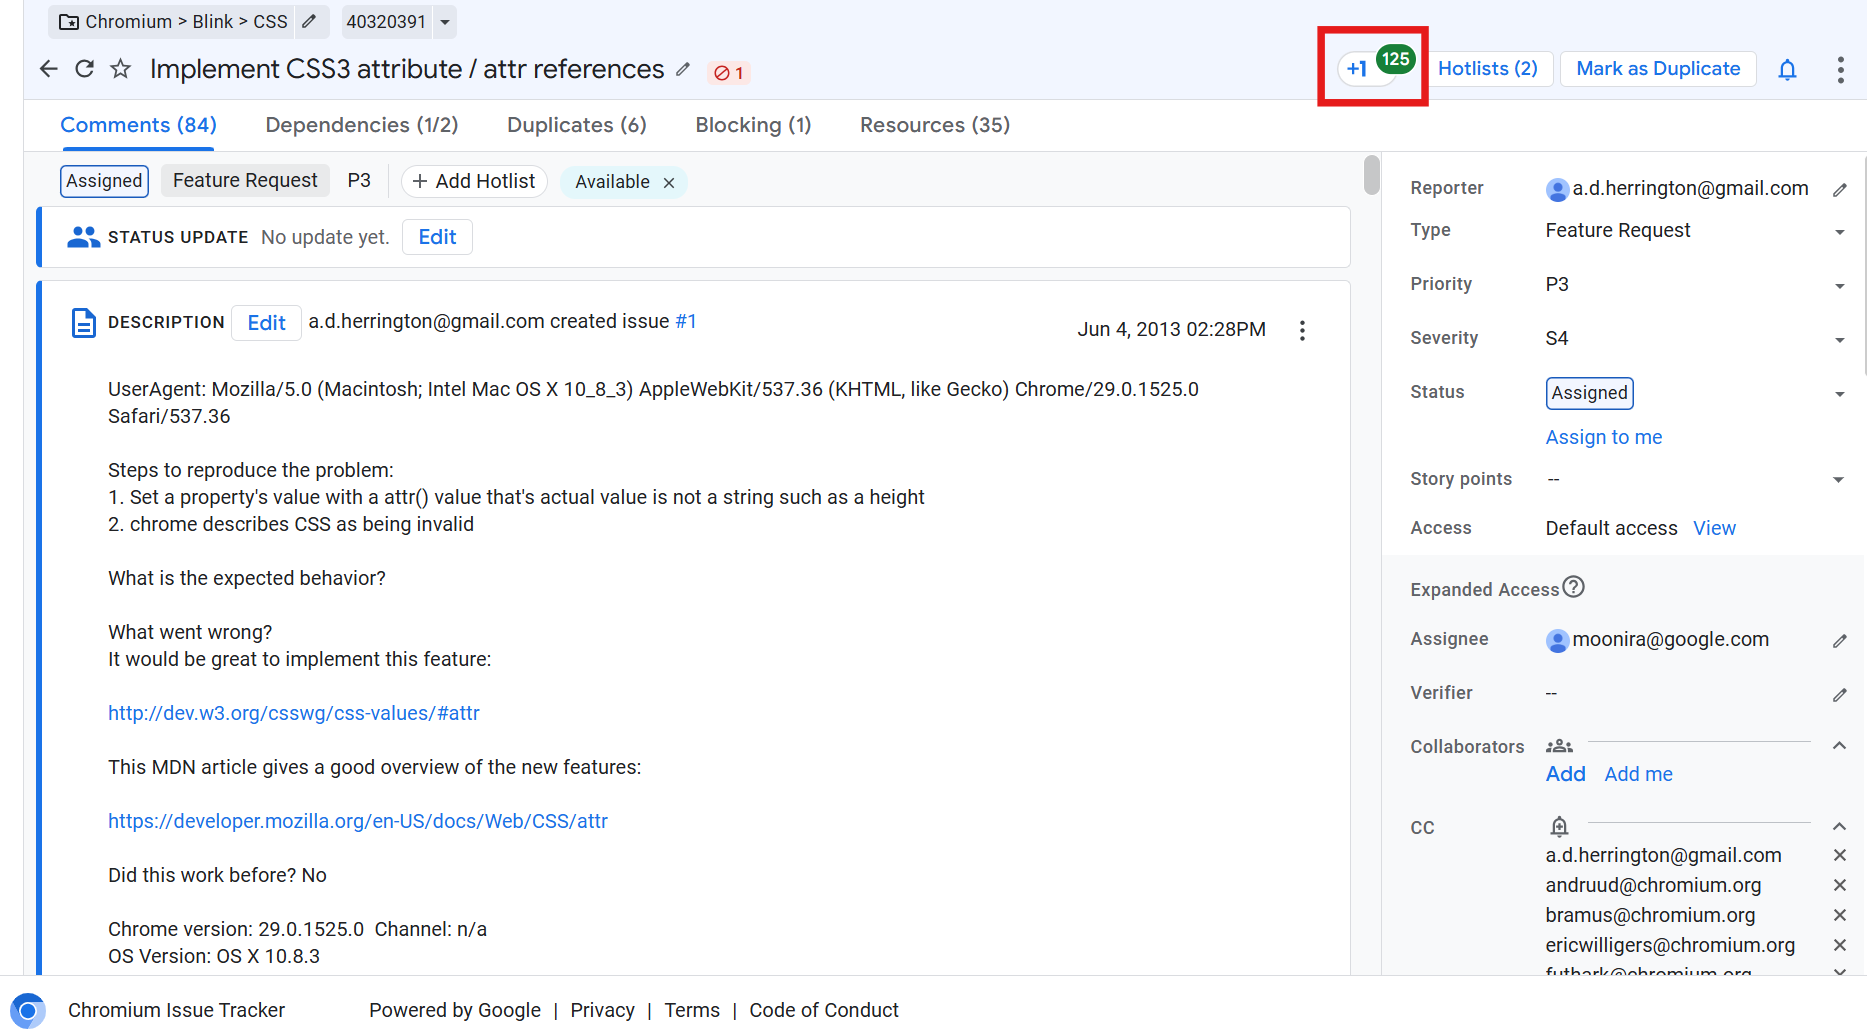Open the dropdown beside issue 40320391
This screenshot has height=1036, width=1867.
point(443,21)
